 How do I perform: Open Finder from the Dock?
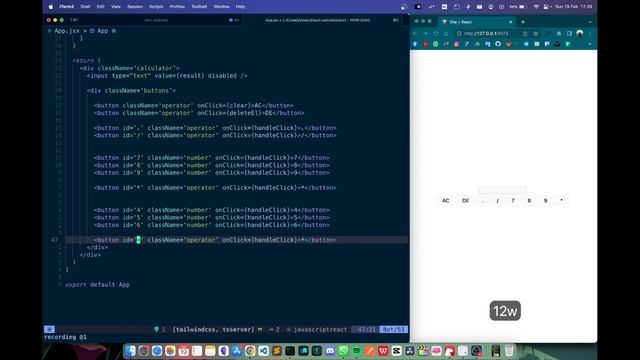[x=130, y=351]
